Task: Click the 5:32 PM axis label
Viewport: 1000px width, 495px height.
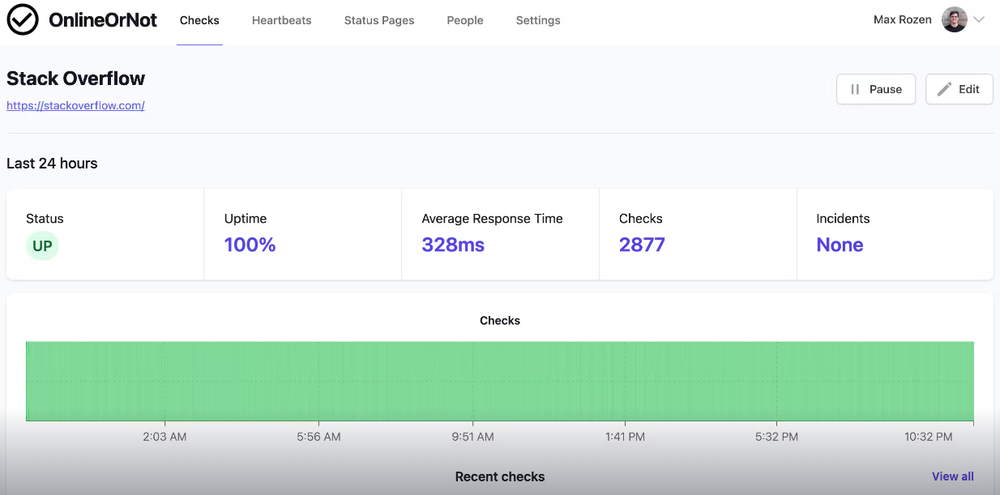Action: 776,437
